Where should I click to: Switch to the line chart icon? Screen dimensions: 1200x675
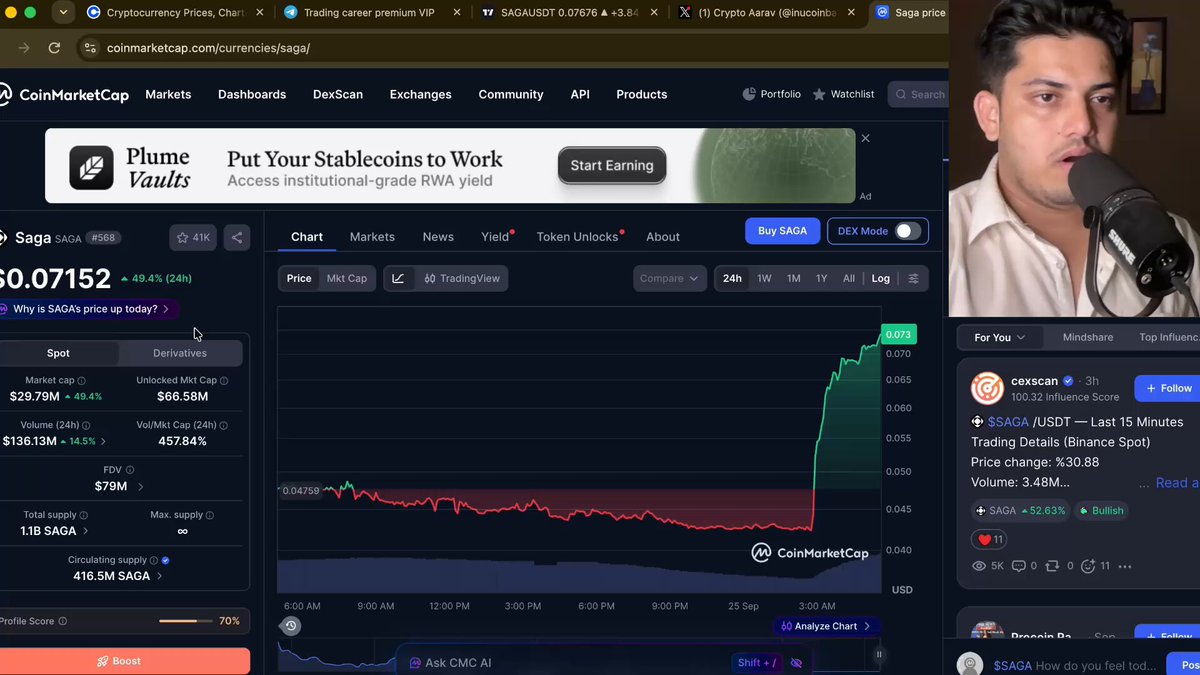point(398,278)
